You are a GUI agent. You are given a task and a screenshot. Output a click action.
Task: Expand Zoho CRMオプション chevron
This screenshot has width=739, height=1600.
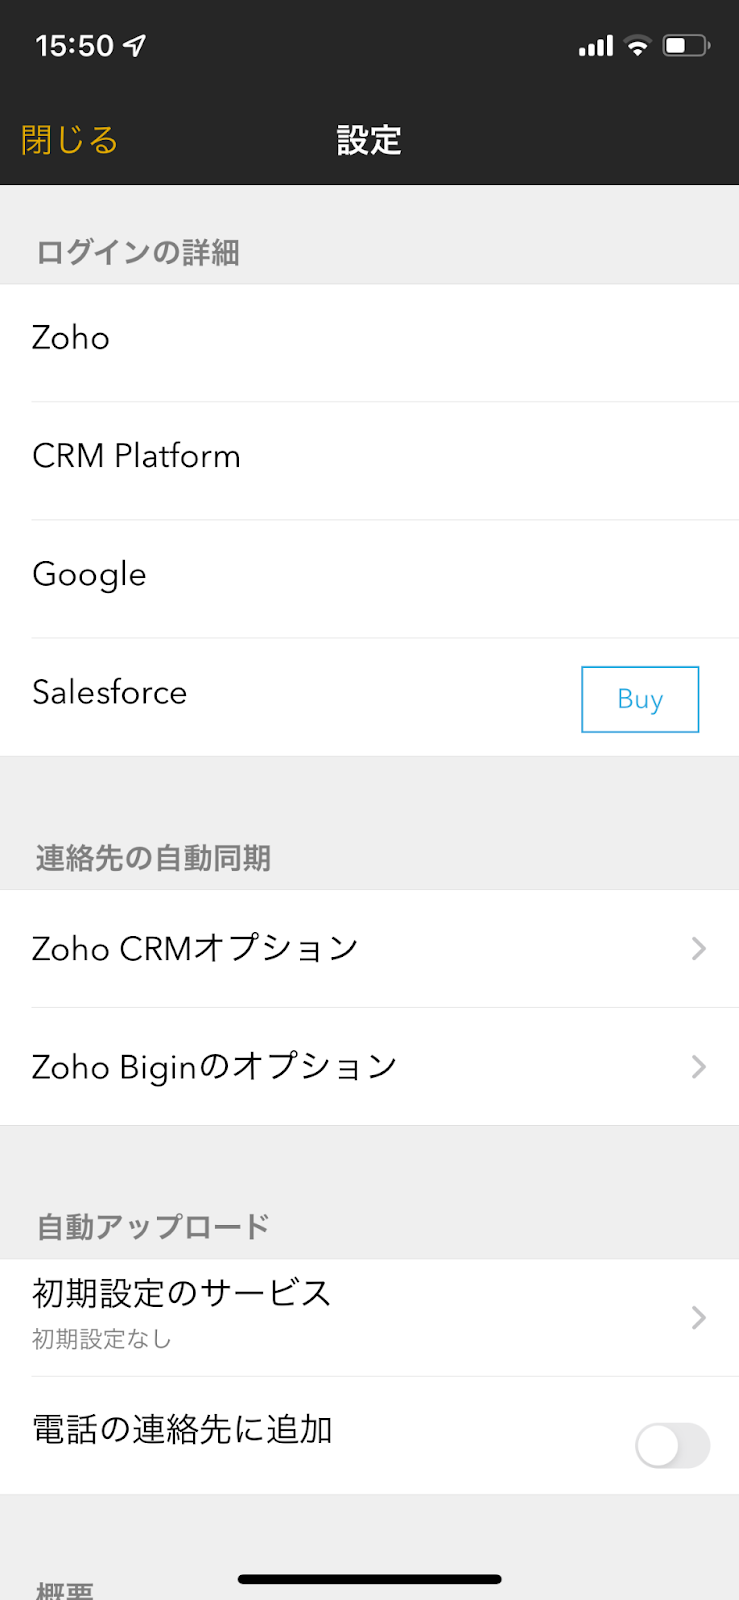tap(699, 948)
